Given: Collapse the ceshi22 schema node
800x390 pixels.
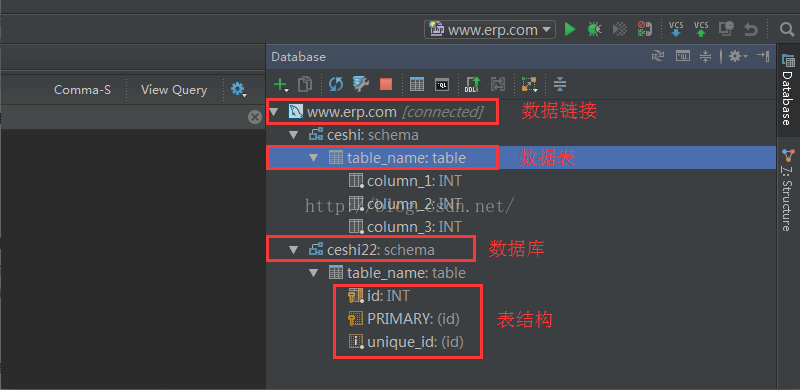Looking at the screenshot, I should coord(293,250).
